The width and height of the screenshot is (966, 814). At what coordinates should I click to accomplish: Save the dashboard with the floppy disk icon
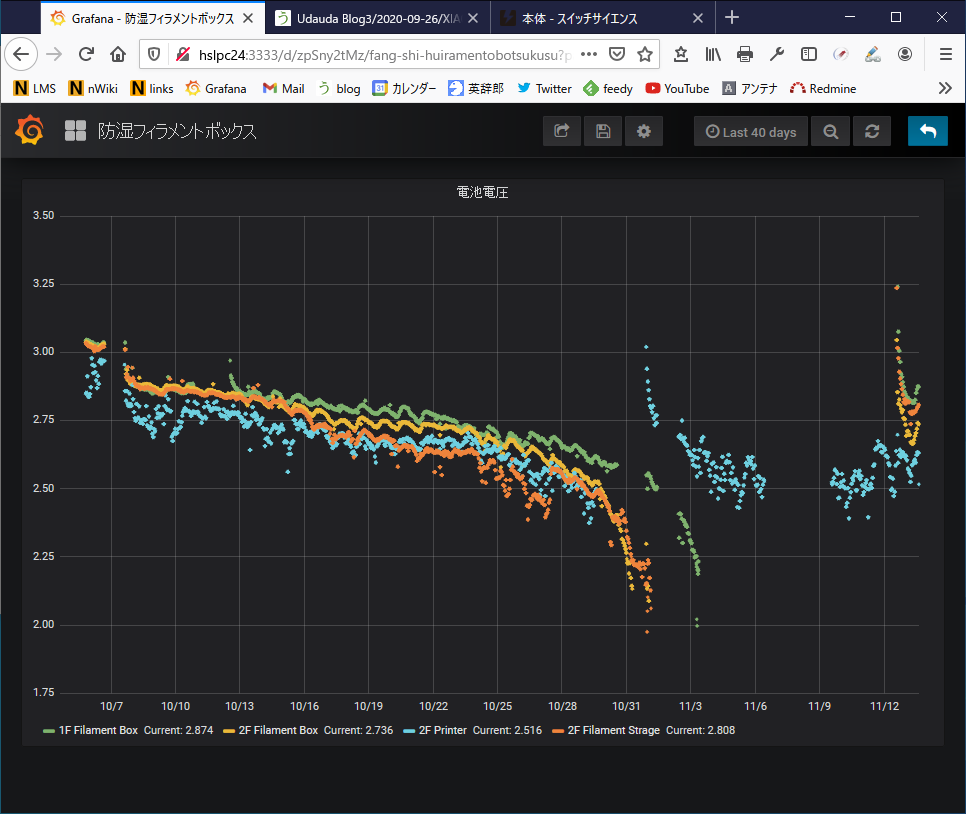[603, 131]
